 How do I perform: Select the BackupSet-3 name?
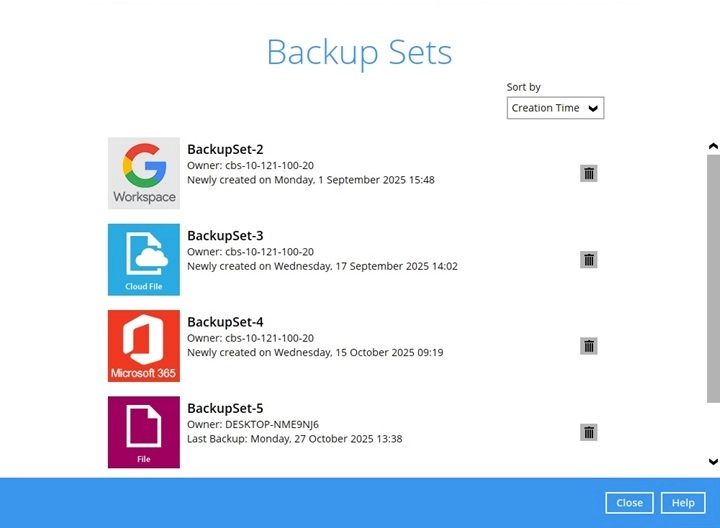click(225, 236)
